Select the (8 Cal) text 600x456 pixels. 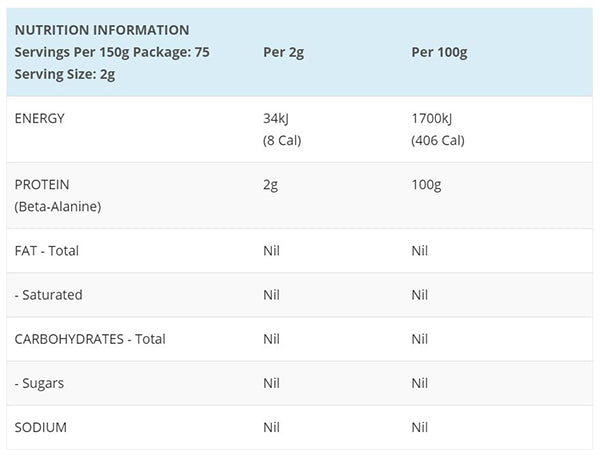(x=280, y=140)
